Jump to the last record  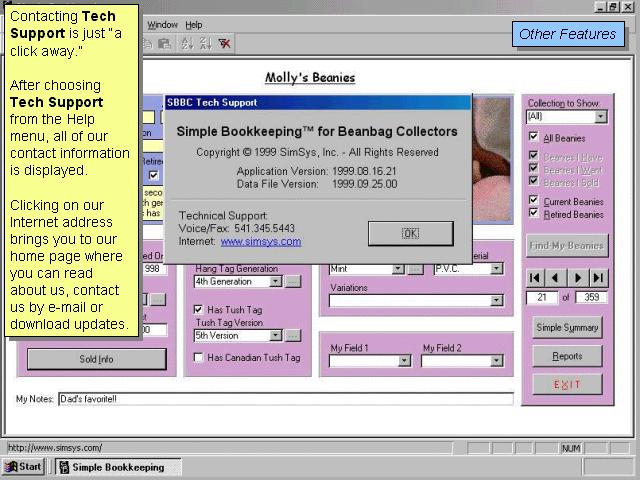(x=598, y=277)
